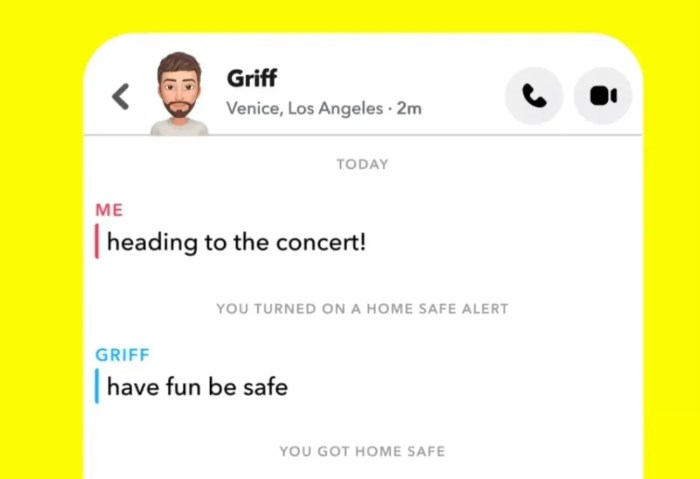Select the "have fun be safe" message

(197, 387)
